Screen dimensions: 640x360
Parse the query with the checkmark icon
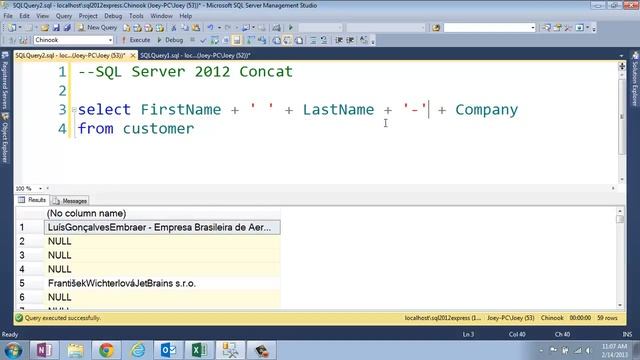203,40
